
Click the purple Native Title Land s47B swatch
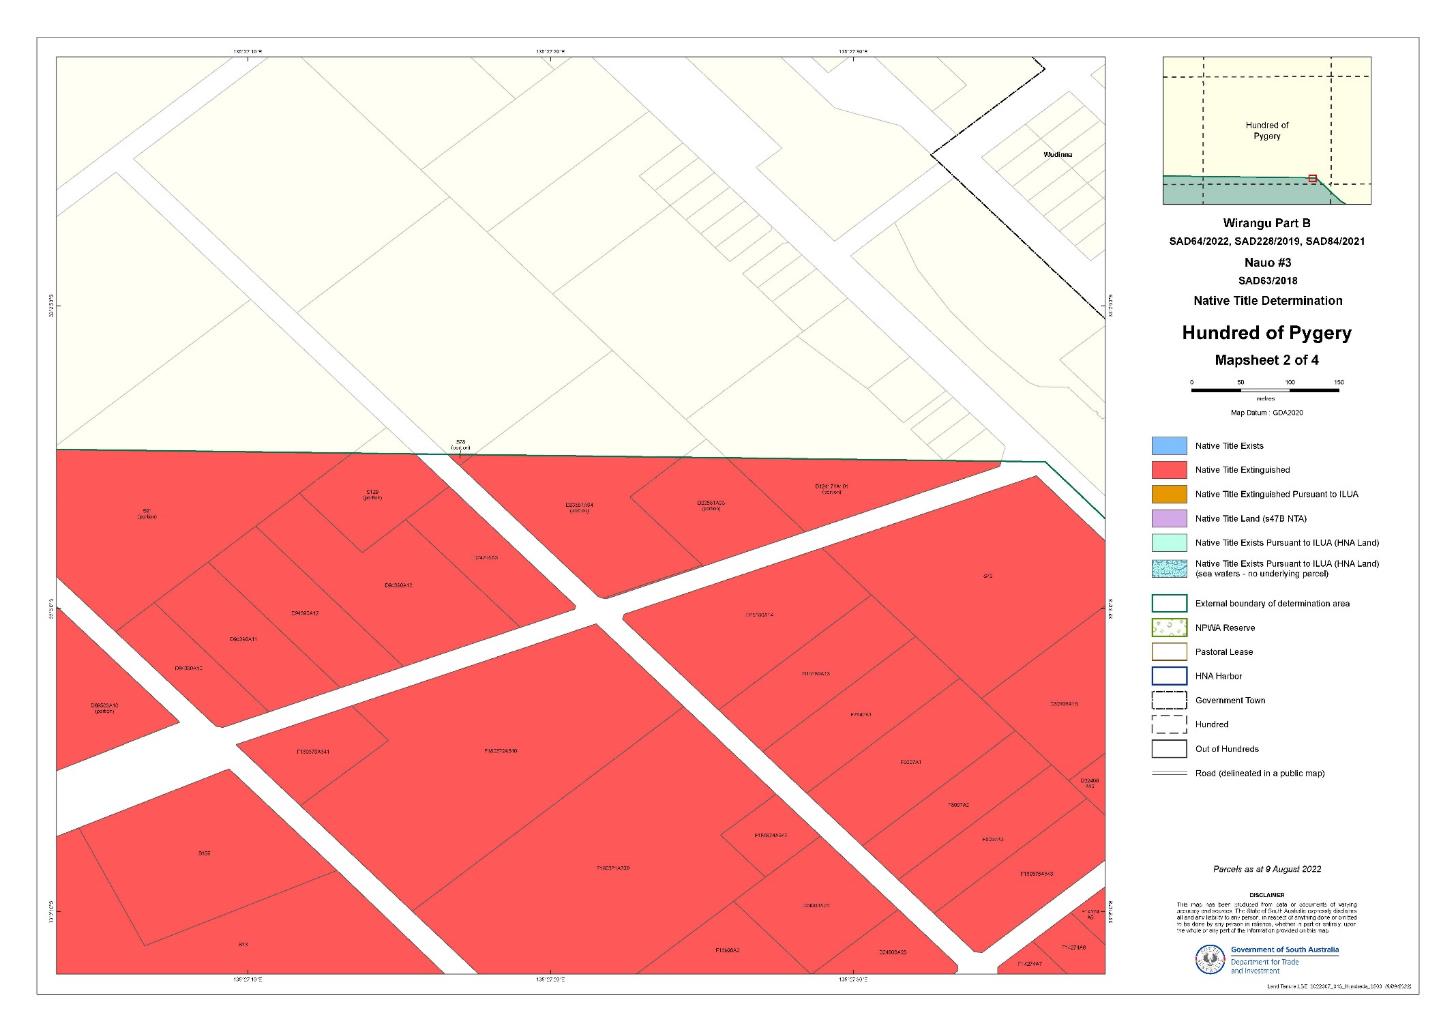(1168, 518)
